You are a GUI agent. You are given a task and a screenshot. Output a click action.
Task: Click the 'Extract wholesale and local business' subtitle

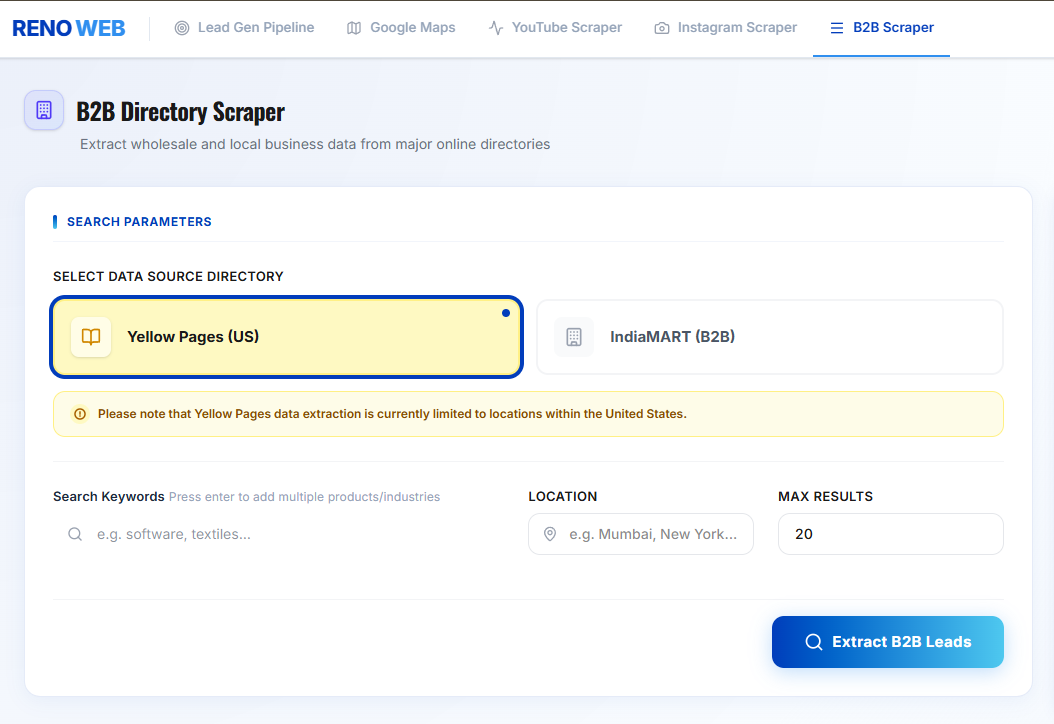[315, 144]
